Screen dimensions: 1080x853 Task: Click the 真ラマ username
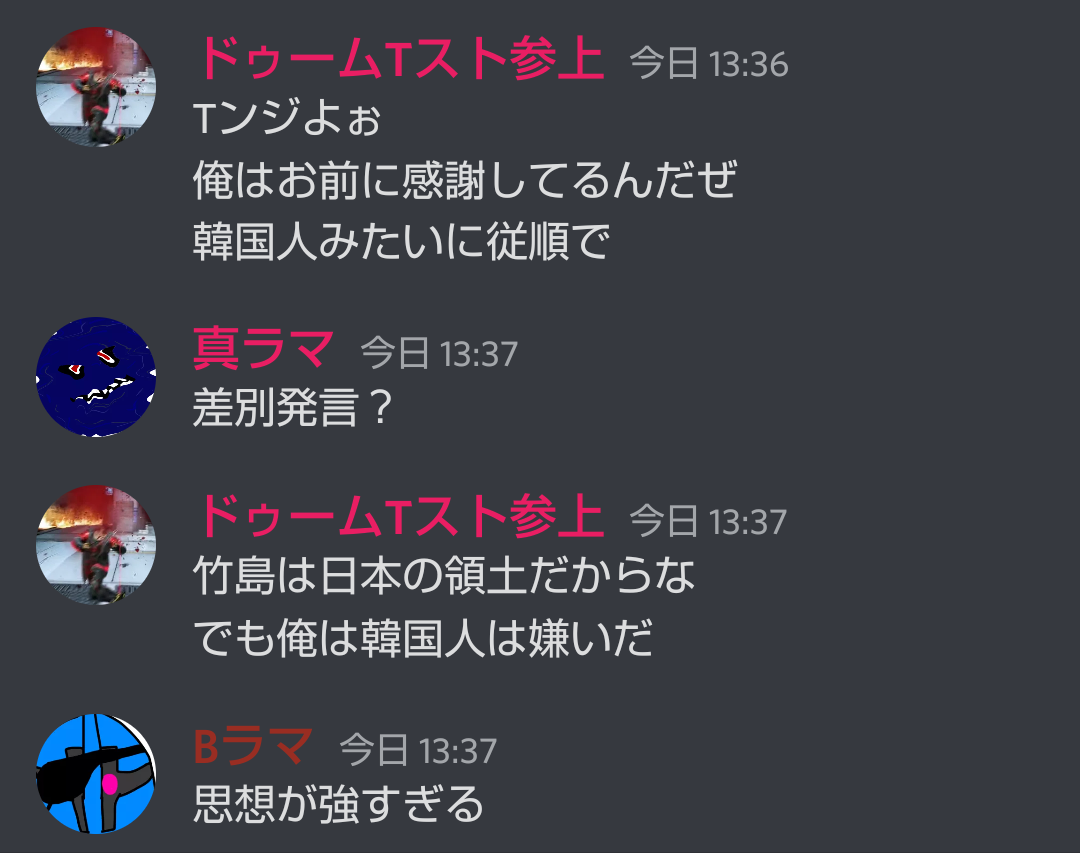263,349
